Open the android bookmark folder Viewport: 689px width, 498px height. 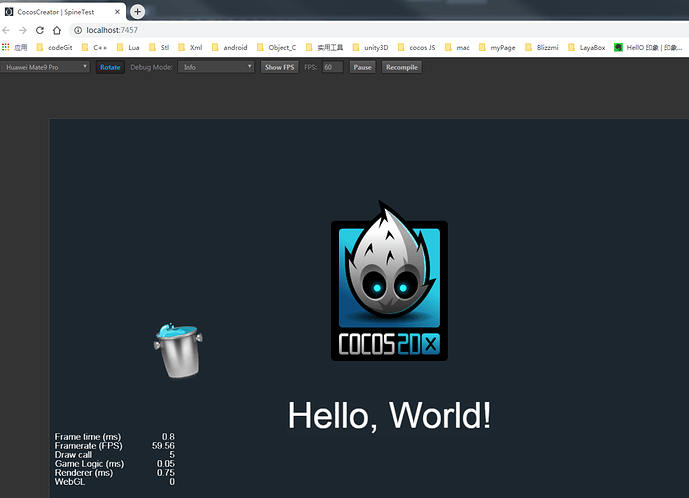[229, 47]
